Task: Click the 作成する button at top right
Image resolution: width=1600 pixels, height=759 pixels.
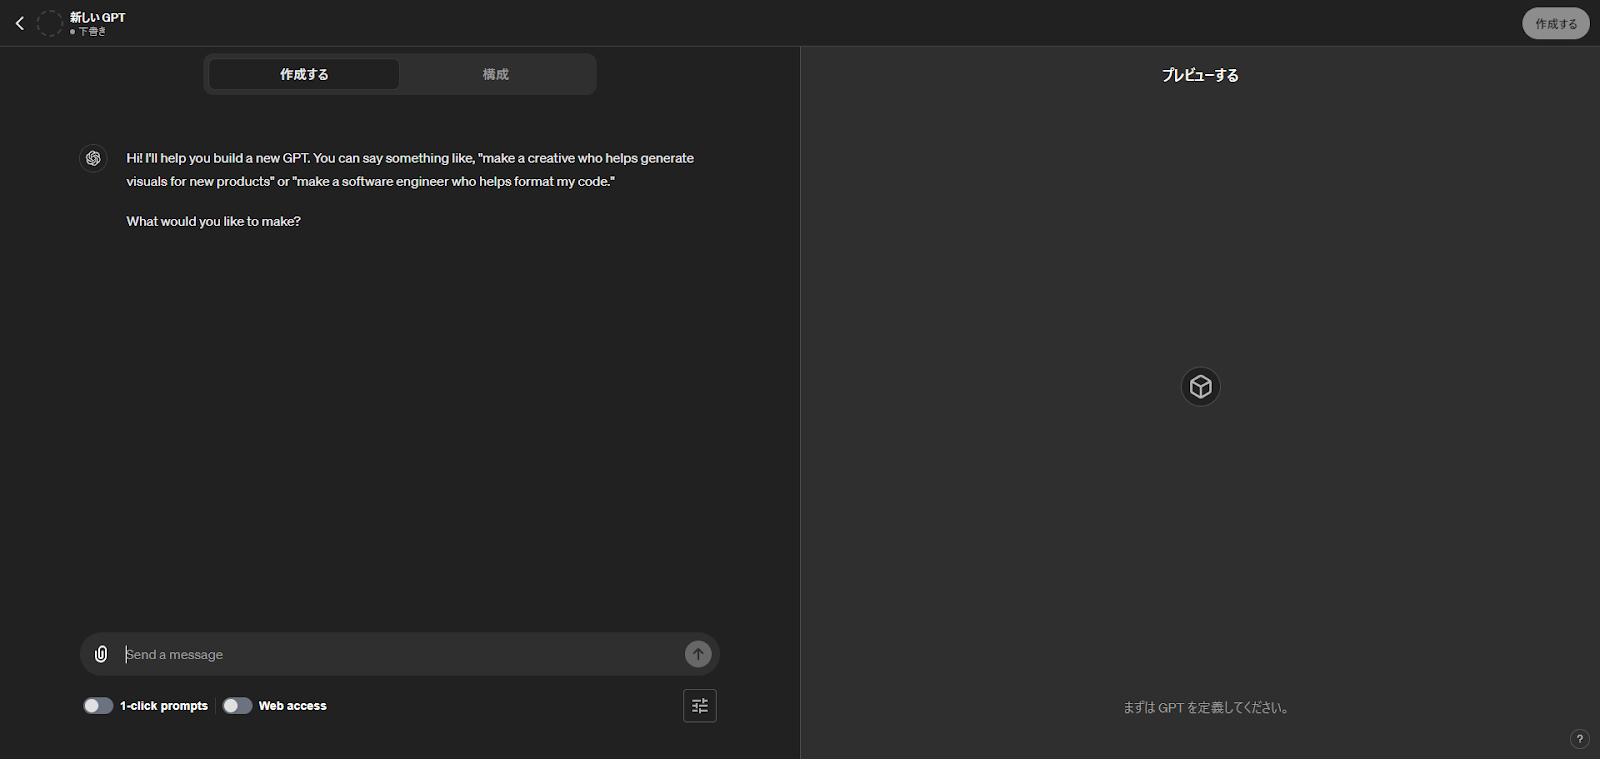Action: [x=1555, y=24]
